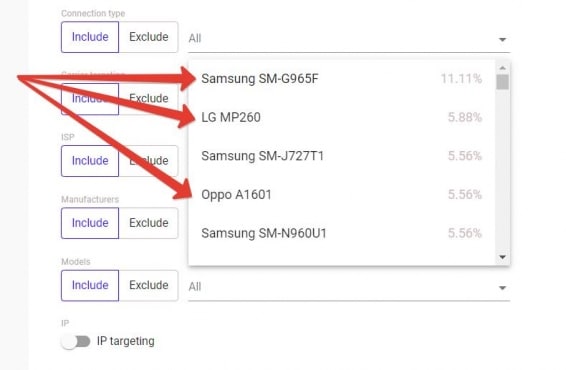The height and width of the screenshot is (370, 566).
Task: Select Include for Models
Action: pyautogui.click(x=90, y=285)
